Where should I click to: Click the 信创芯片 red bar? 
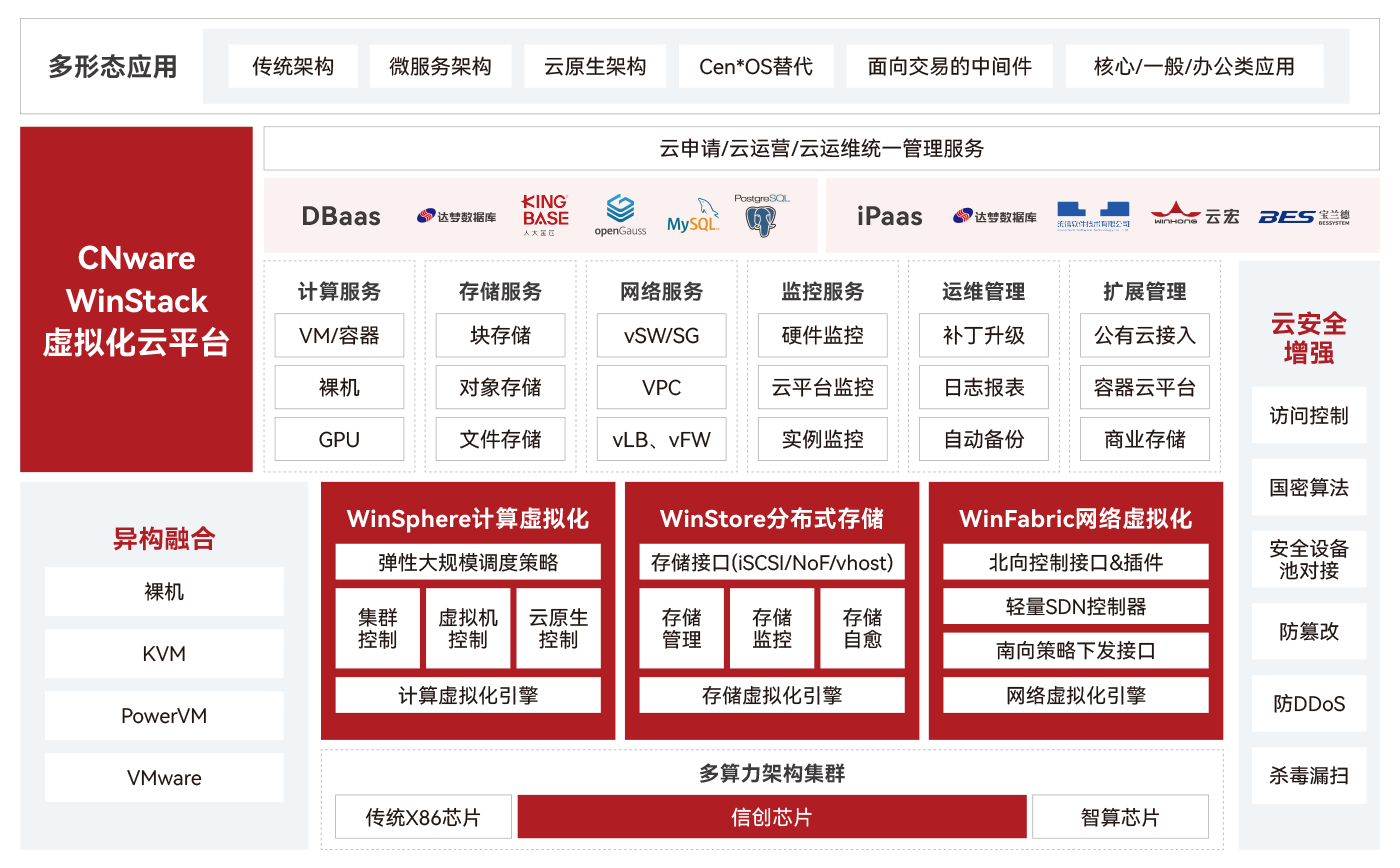(x=772, y=817)
